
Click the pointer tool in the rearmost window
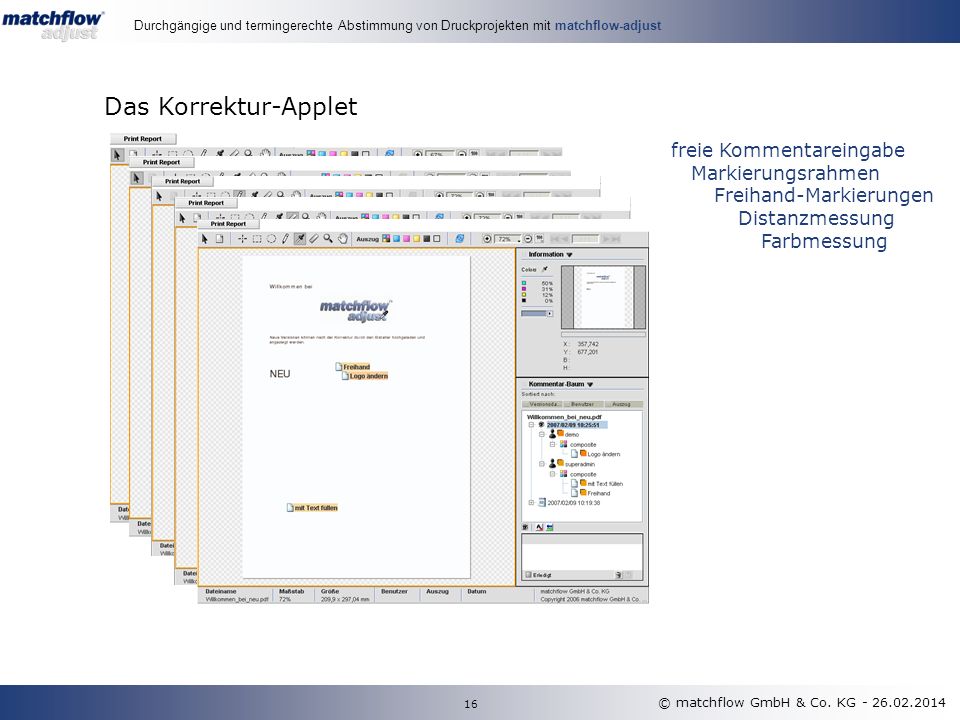(x=117, y=155)
